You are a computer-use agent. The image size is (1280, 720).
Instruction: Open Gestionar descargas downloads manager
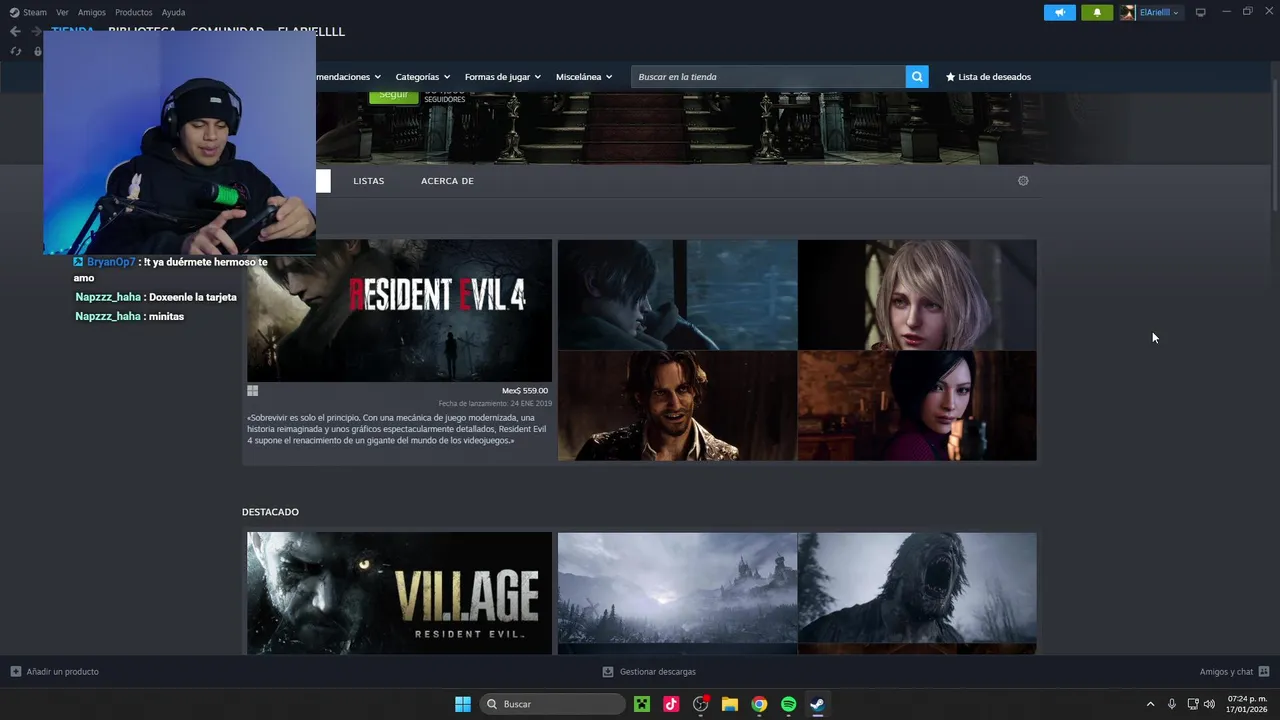649,672
